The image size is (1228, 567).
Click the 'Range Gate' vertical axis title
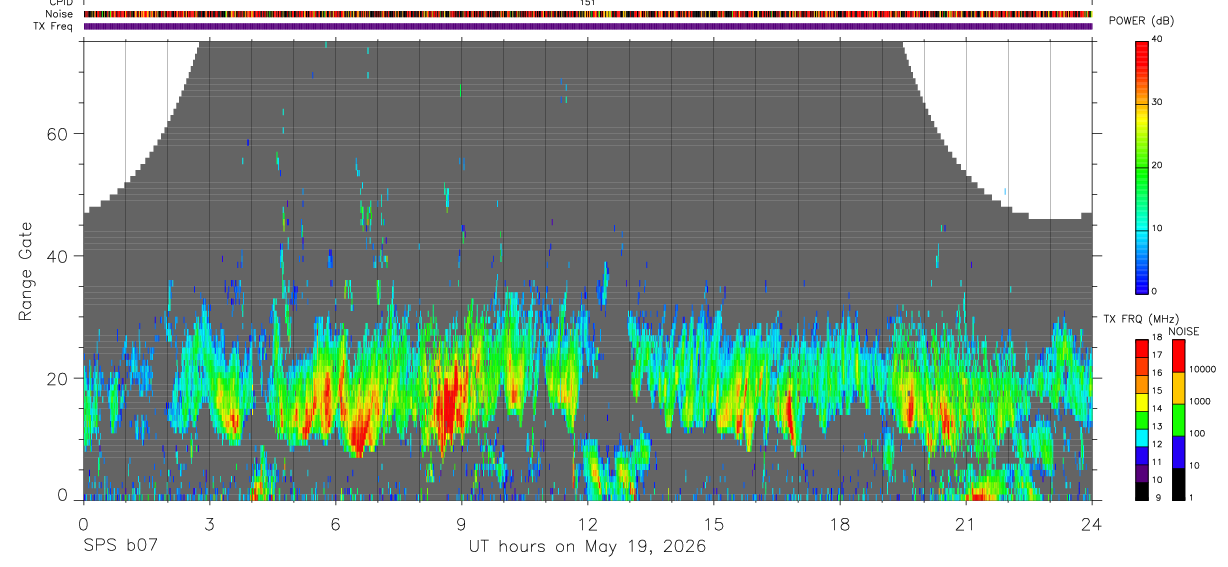25,272
